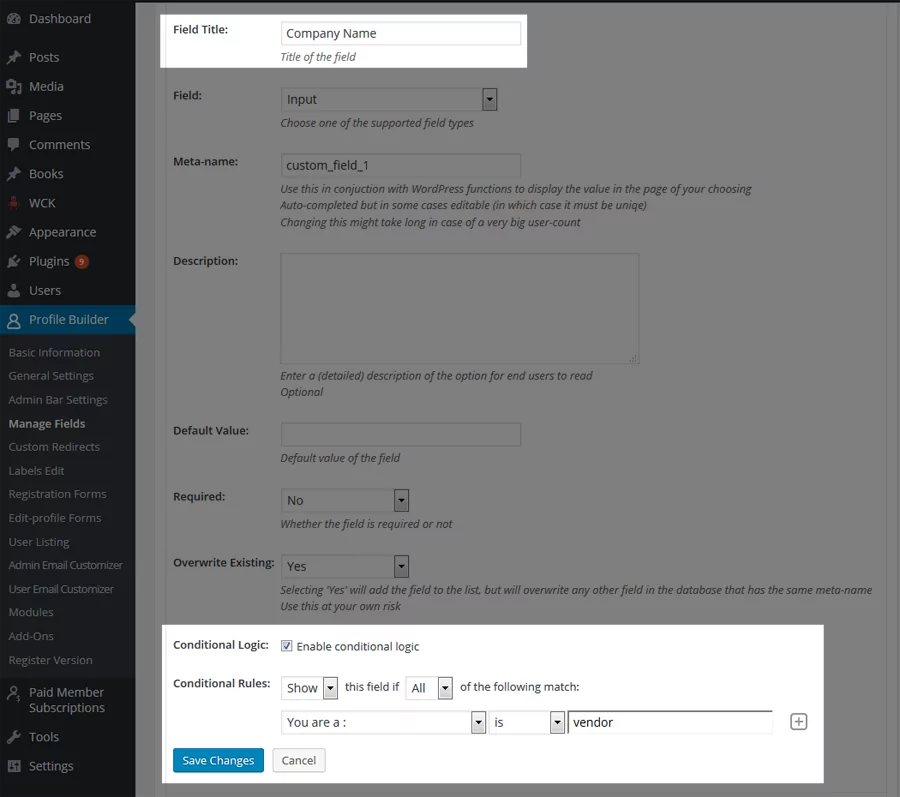This screenshot has width=900, height=797.
Task: Open Media via its sidebar icon
Action: (14, 87)
